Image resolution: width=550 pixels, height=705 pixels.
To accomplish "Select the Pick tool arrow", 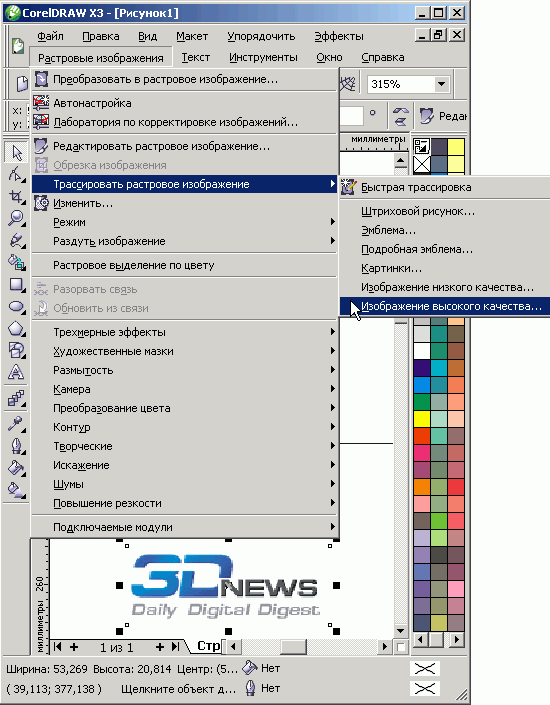I will 16,153.
